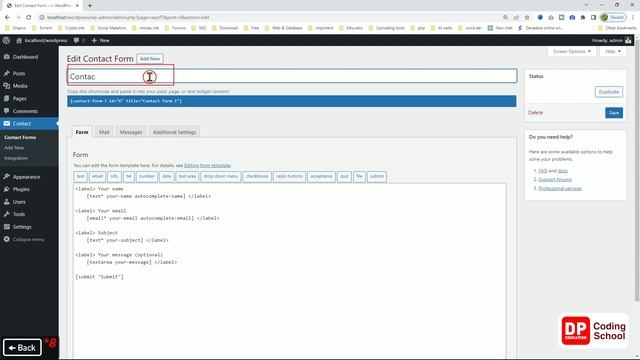Insert a quiz tag

pyautogui.click(x=344, y=176)
